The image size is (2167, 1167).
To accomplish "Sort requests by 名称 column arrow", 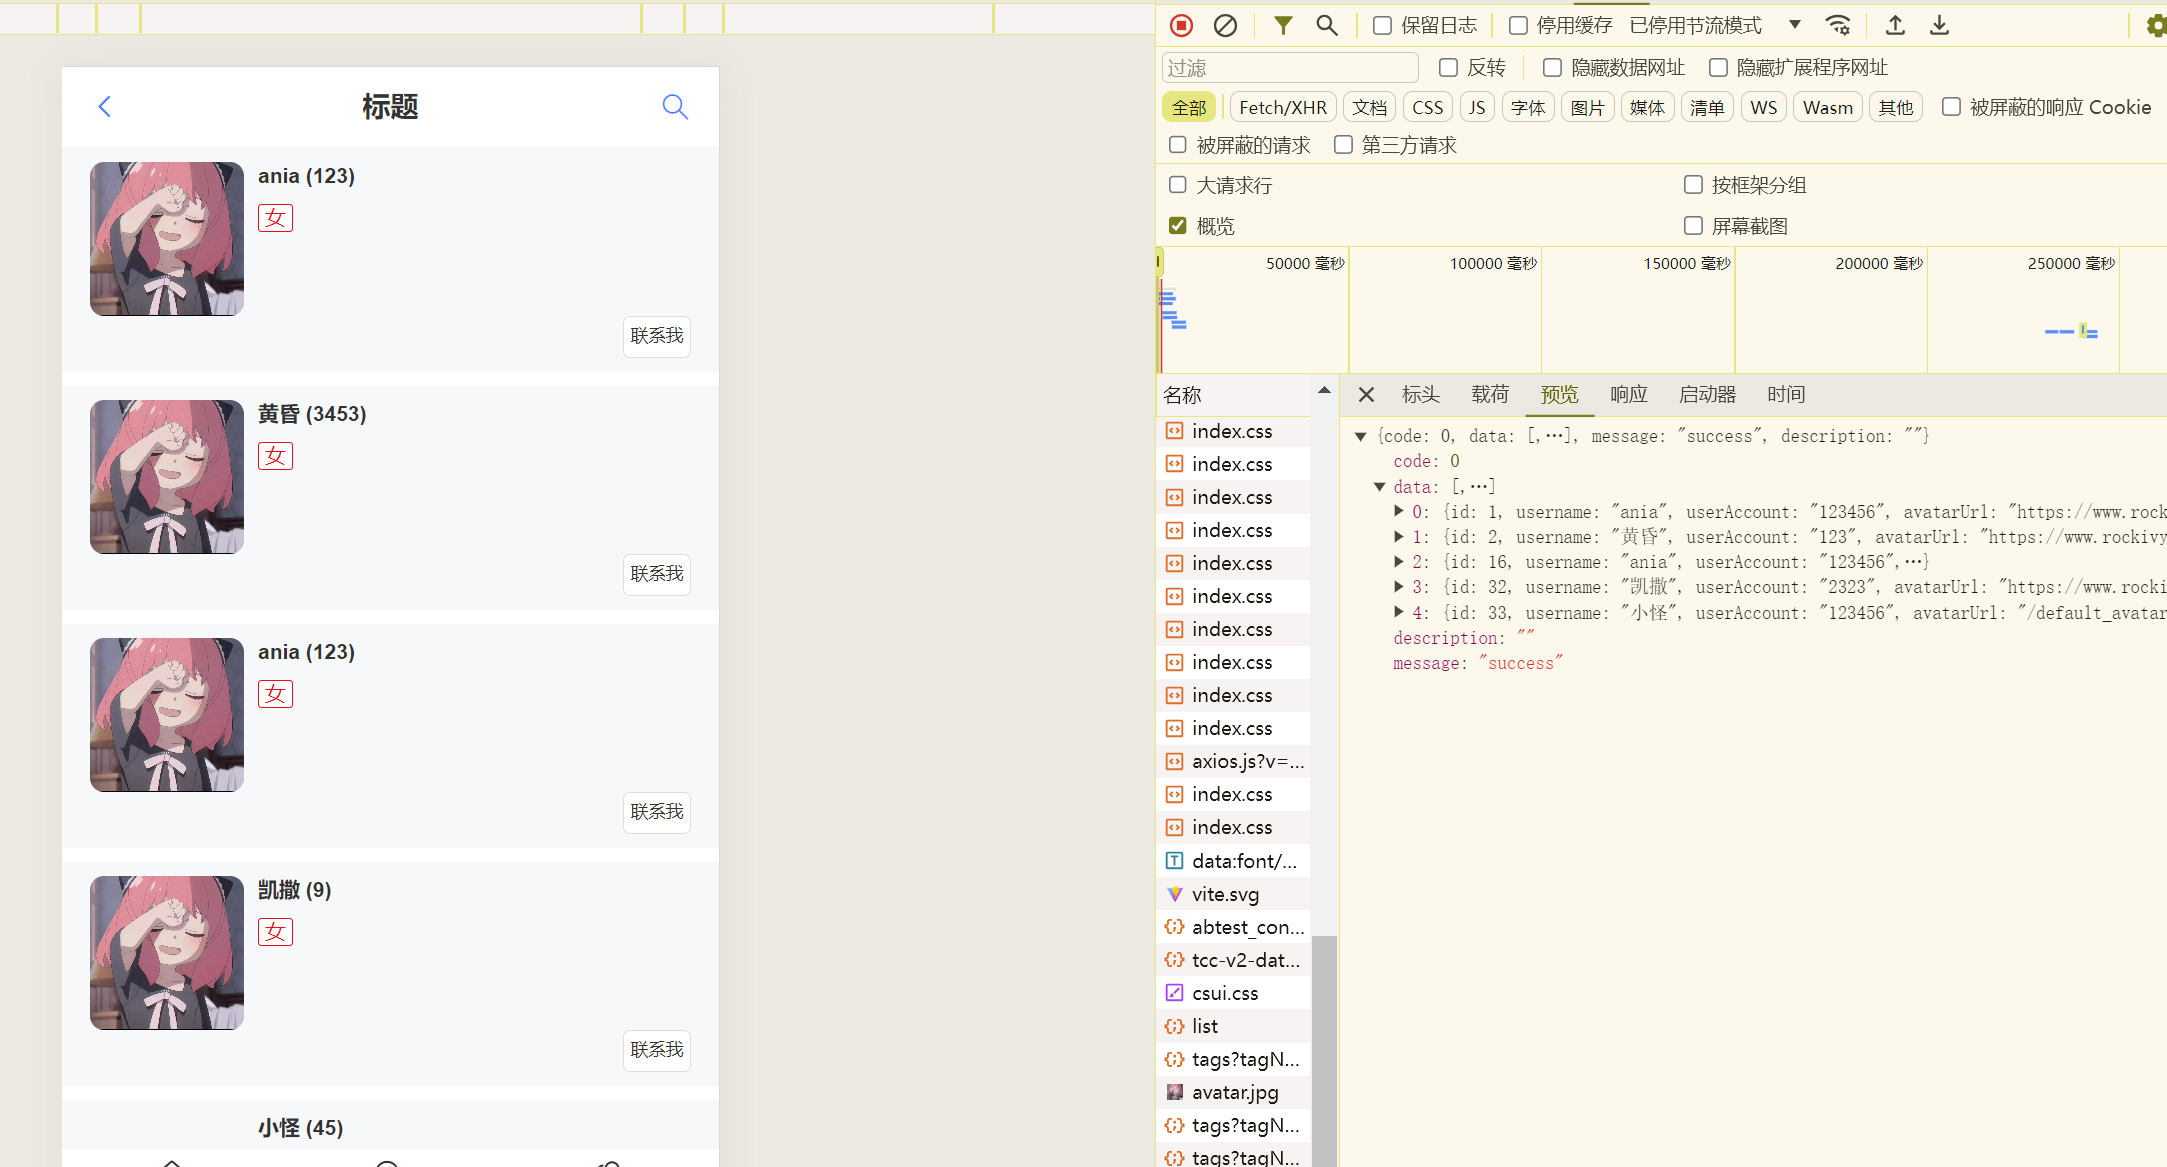I will [1324, 391].
